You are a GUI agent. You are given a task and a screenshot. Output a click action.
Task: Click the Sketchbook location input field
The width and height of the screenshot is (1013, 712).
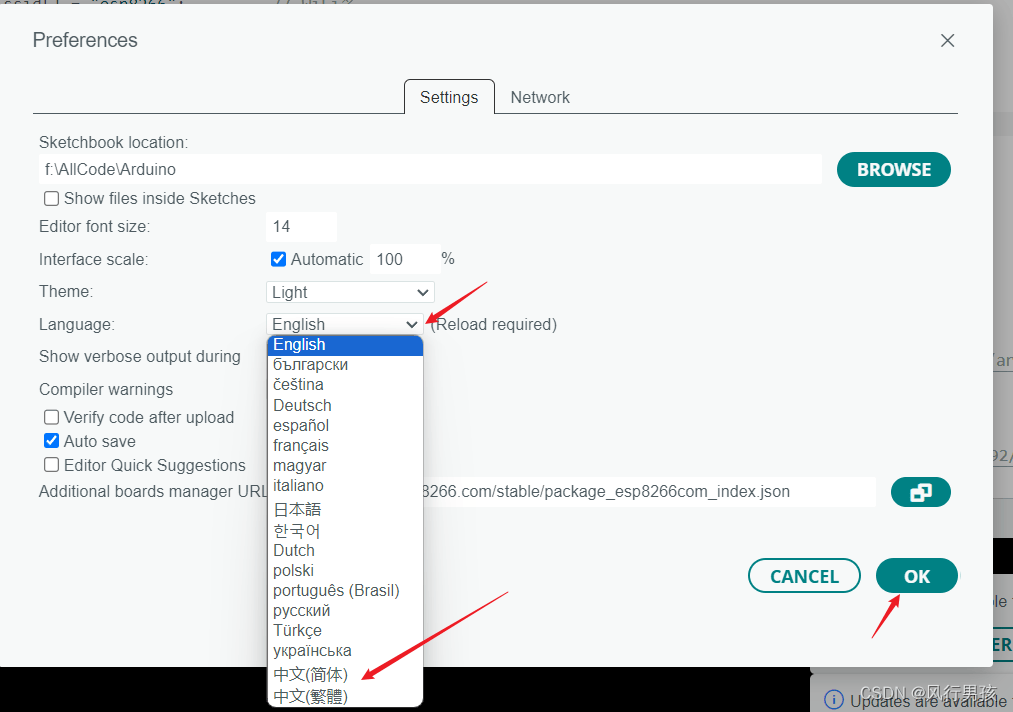pos(430,169)
